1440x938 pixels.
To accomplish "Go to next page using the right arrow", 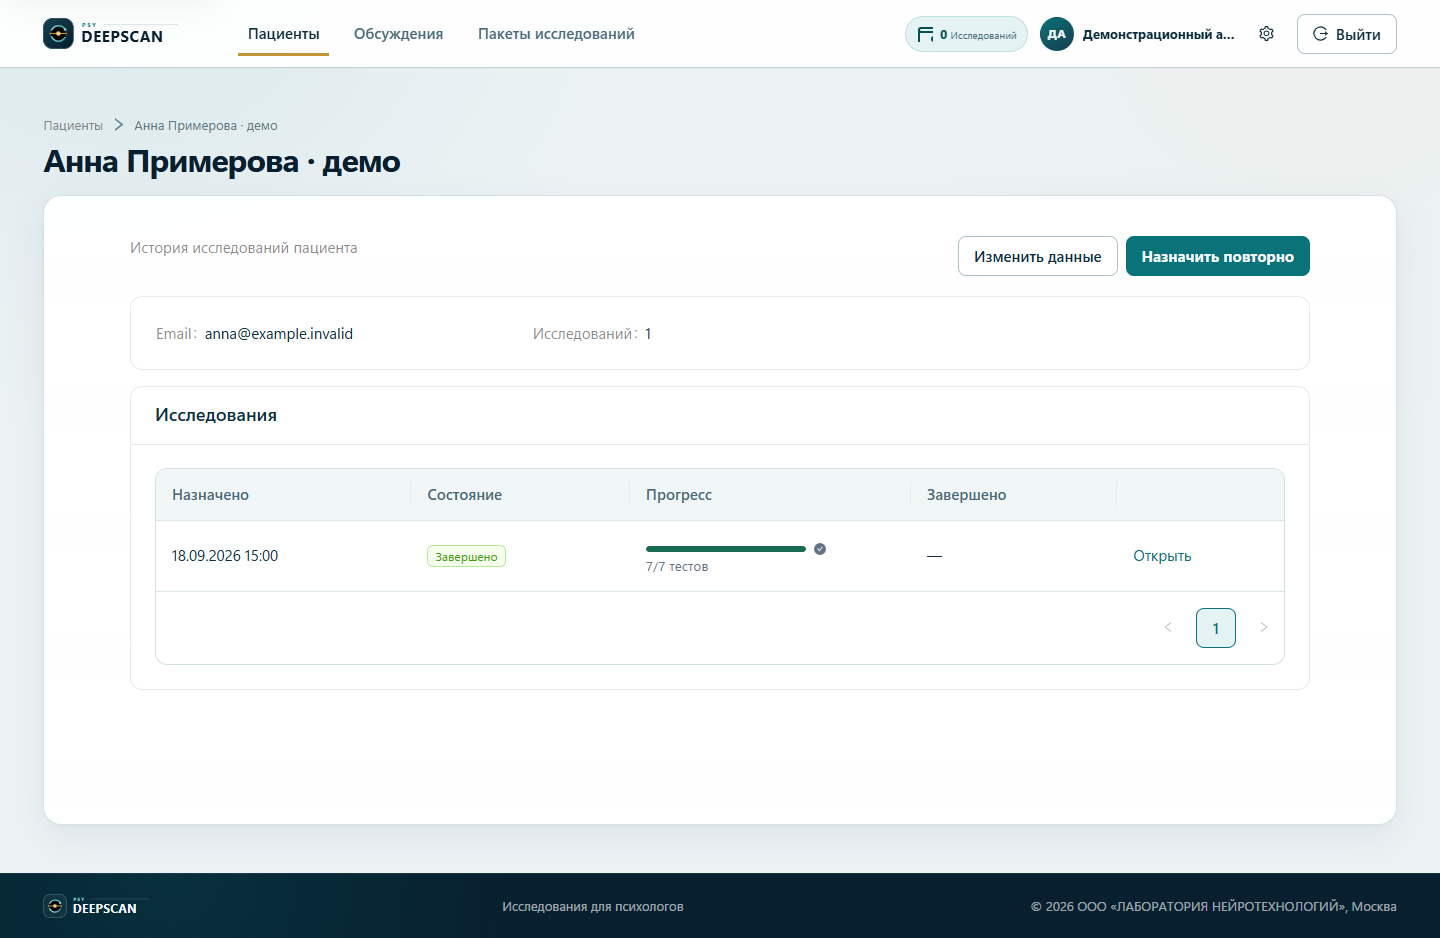I will (x=1264, y=628).
